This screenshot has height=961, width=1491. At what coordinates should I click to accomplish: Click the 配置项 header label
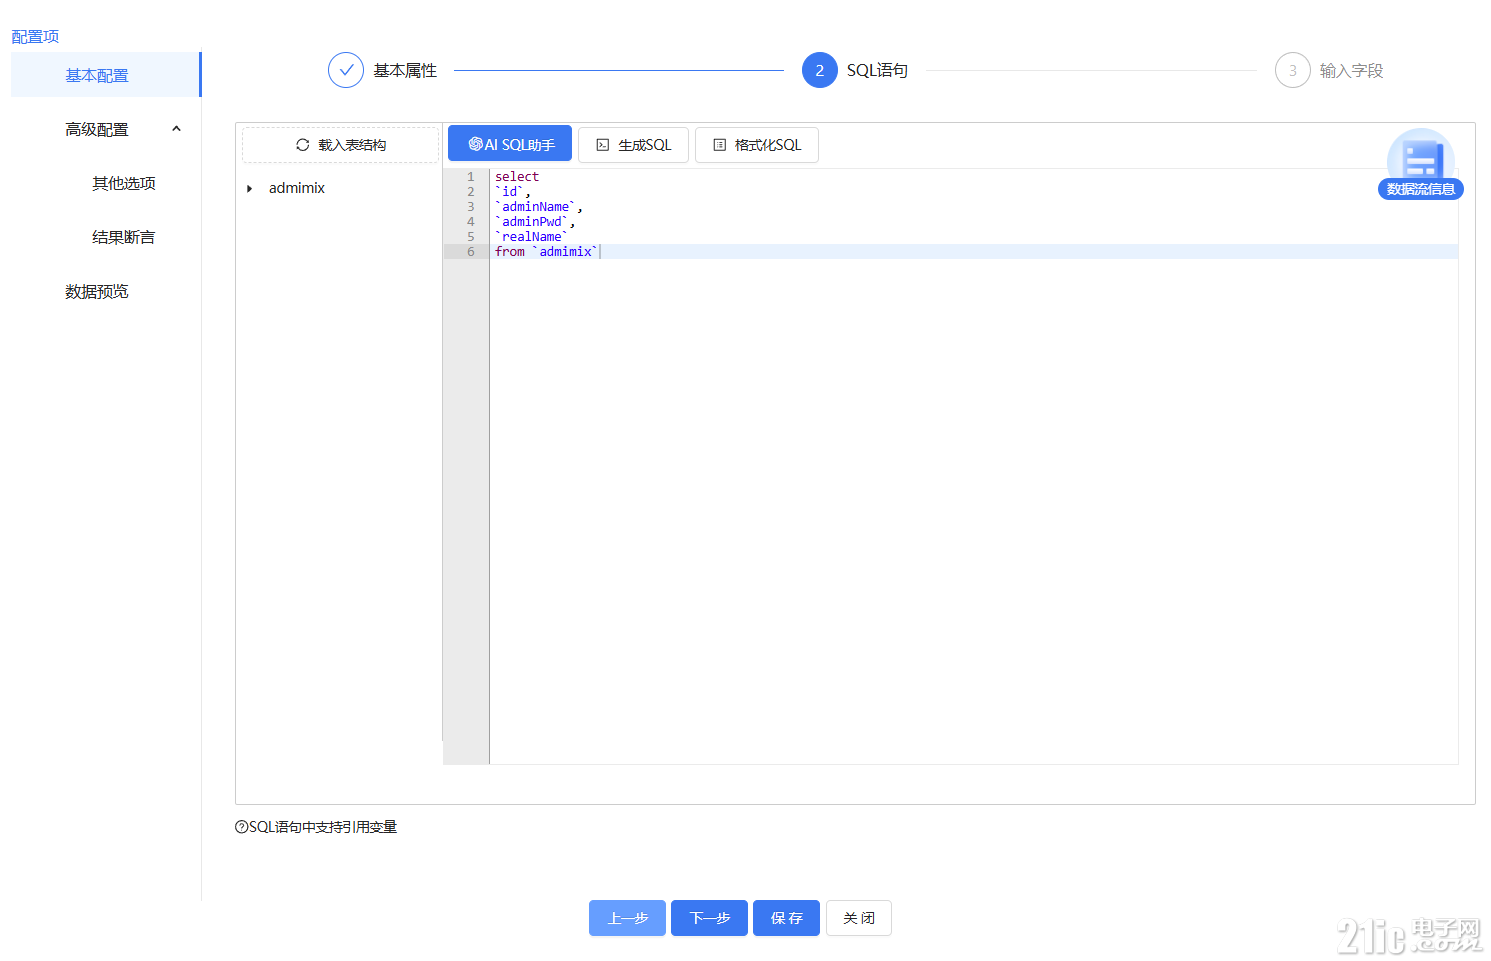(x=35, y=36)
